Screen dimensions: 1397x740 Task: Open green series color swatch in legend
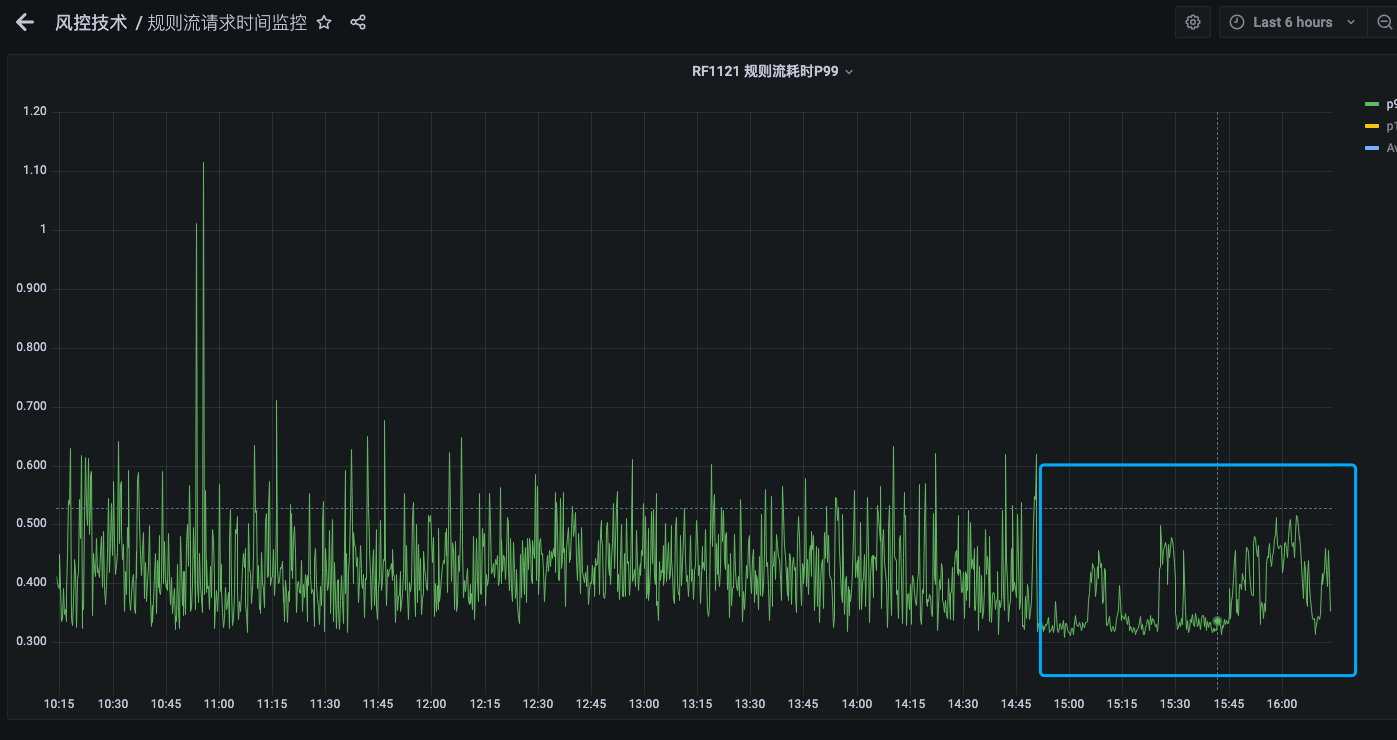pyautogui.click(x=1372, y=104)
